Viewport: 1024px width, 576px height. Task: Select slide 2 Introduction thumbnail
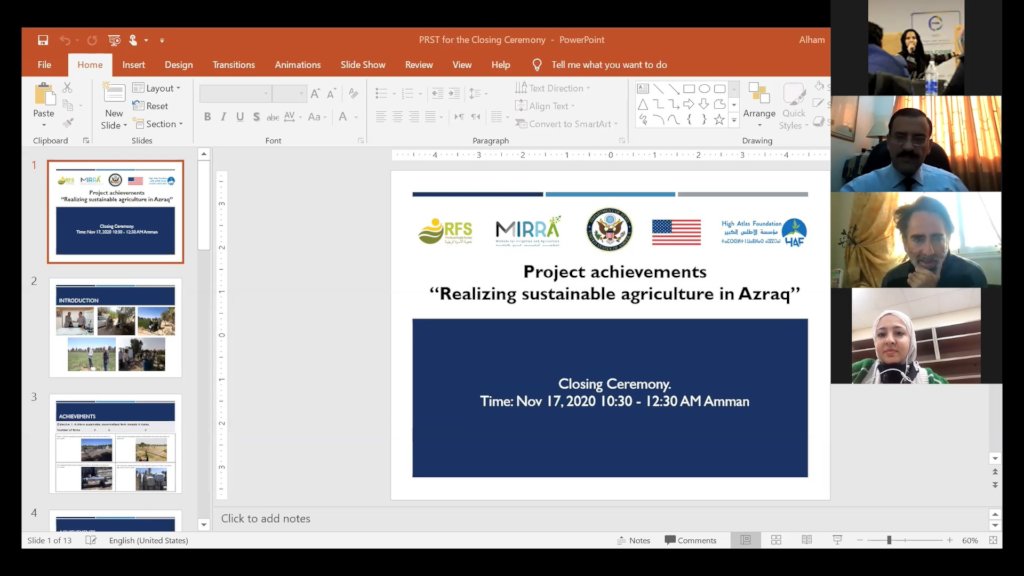(x=116, y=327)
